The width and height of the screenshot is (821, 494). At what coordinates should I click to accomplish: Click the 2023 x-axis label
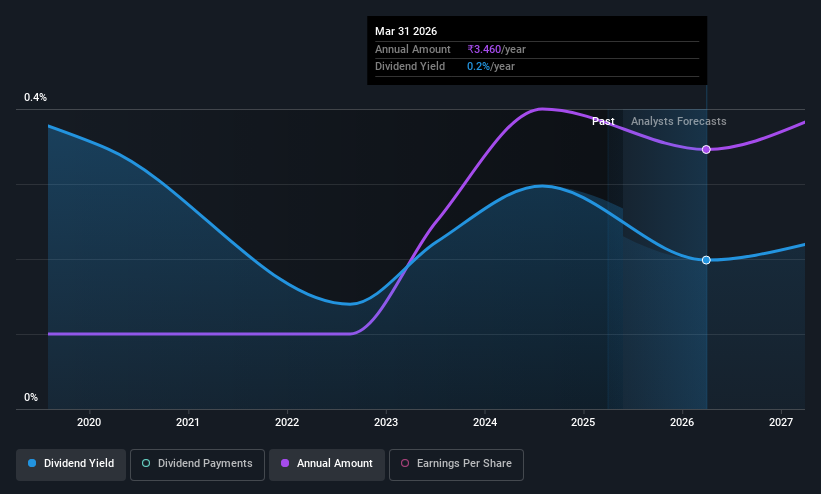coord(386,422)
